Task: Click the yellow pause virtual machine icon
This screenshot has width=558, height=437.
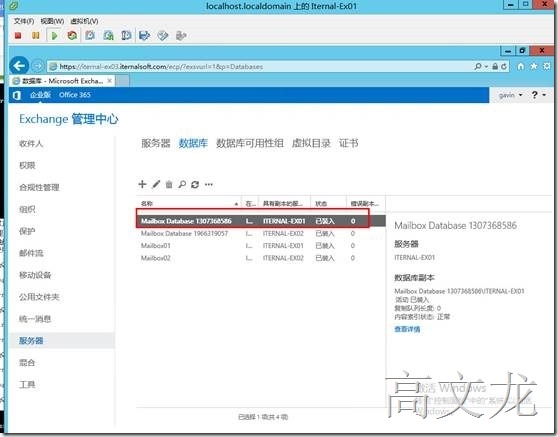Action: 36,35
